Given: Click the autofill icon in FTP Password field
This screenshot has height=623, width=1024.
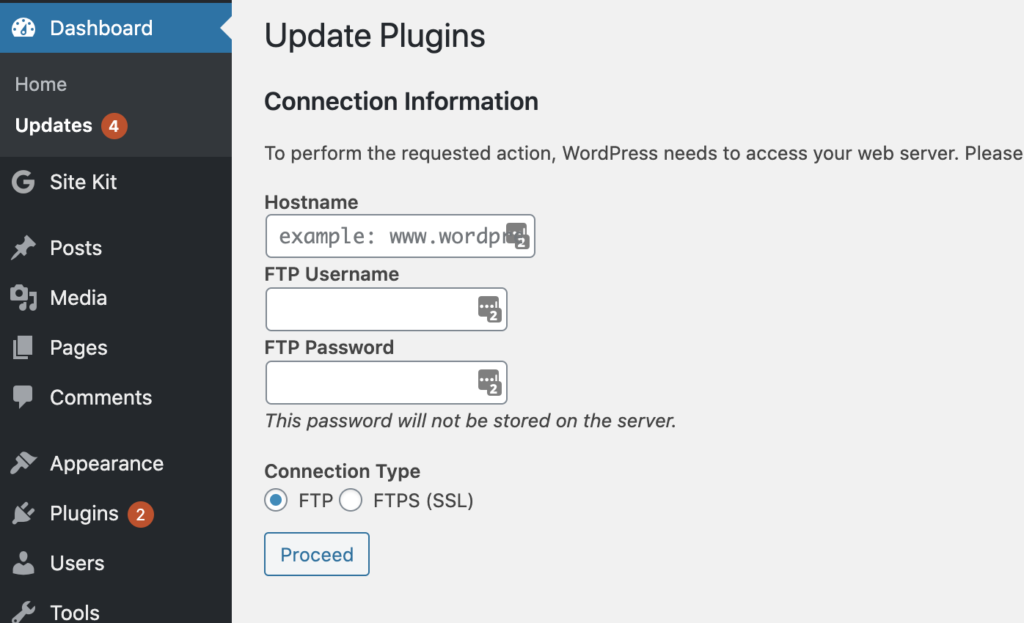Looking at the screenshot, I should point(489,382).
